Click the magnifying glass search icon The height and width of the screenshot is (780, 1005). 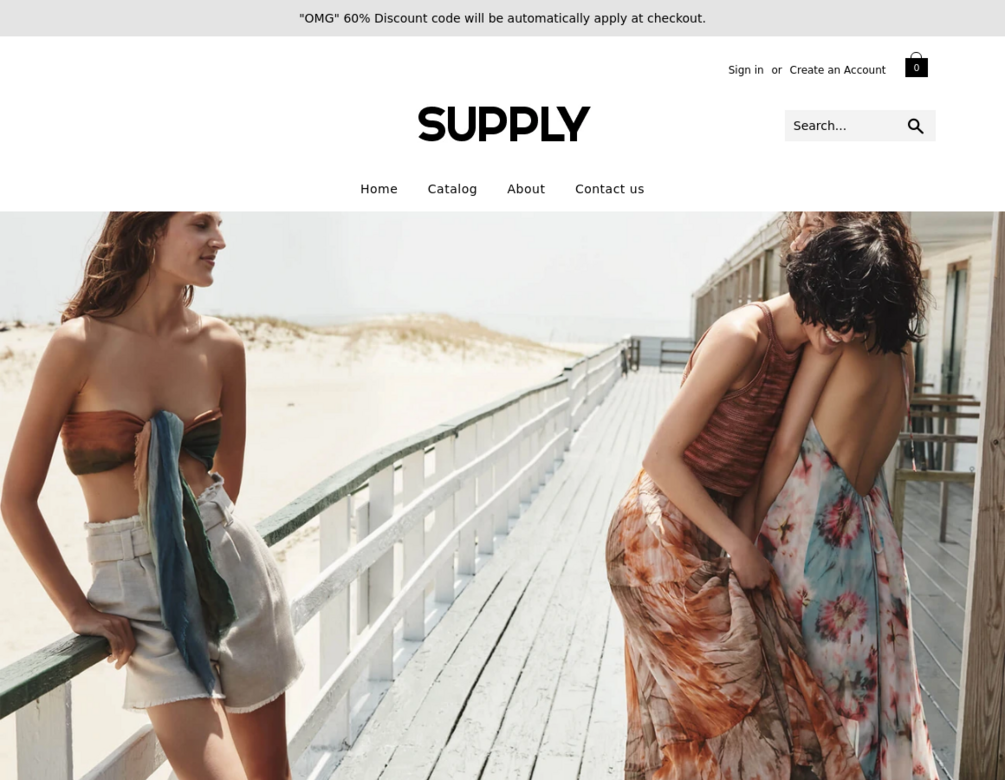(915, 126)
